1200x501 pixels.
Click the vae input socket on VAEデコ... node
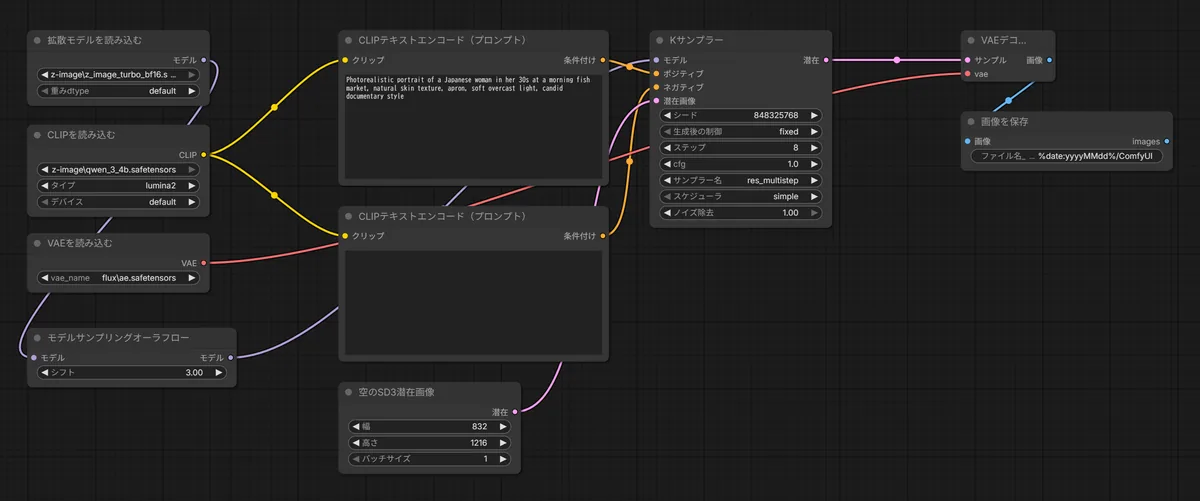968,74
